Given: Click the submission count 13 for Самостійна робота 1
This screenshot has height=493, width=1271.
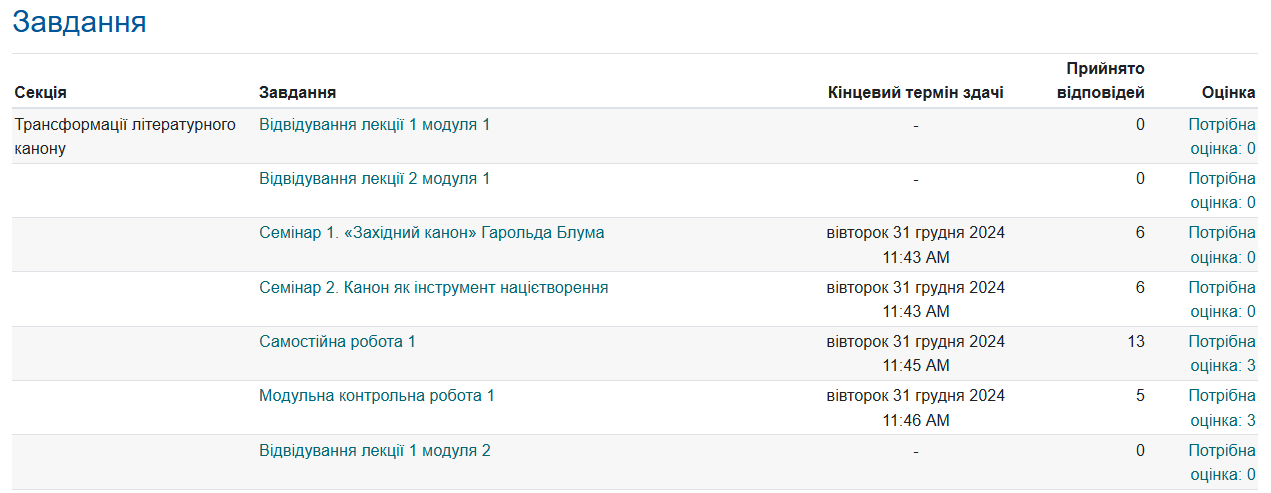Looking at the screenshot, I should 1135,342.
